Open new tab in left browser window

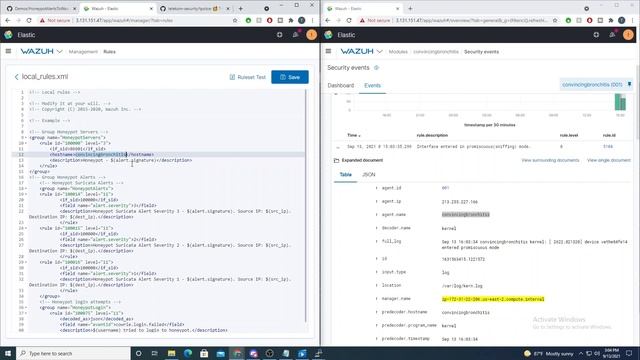coord(240,8)
